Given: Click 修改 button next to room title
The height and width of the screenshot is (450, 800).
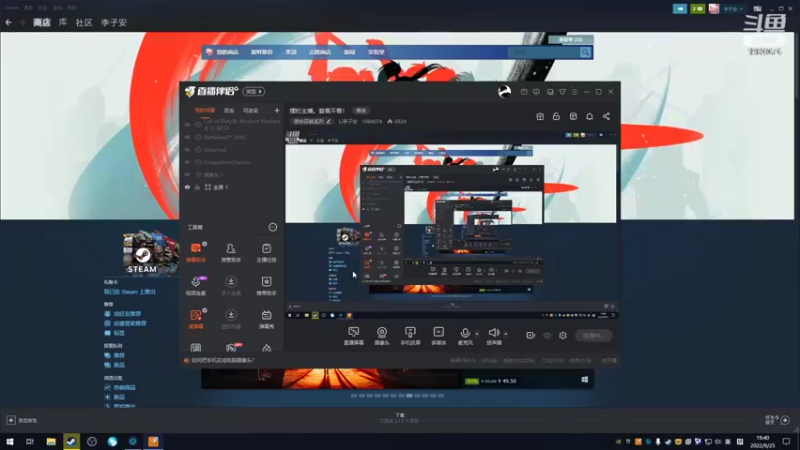Looking at the screenshot, I should pyautogui.click(x=361, y=110).
